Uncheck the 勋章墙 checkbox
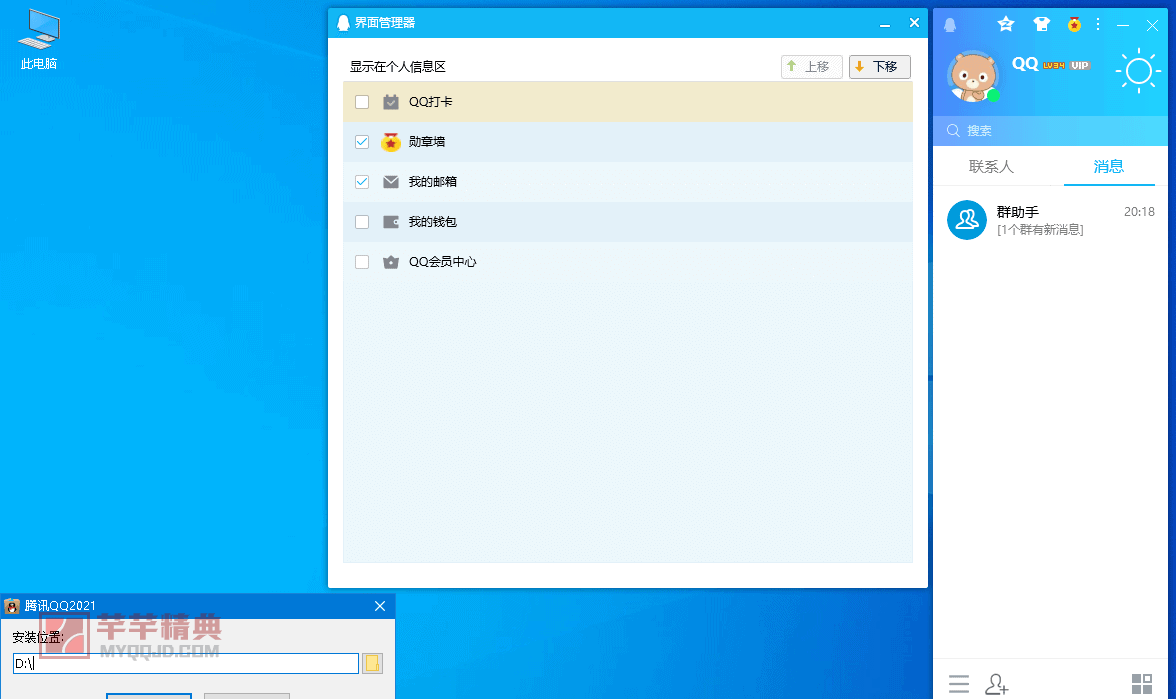 click(x=362, y=142)
